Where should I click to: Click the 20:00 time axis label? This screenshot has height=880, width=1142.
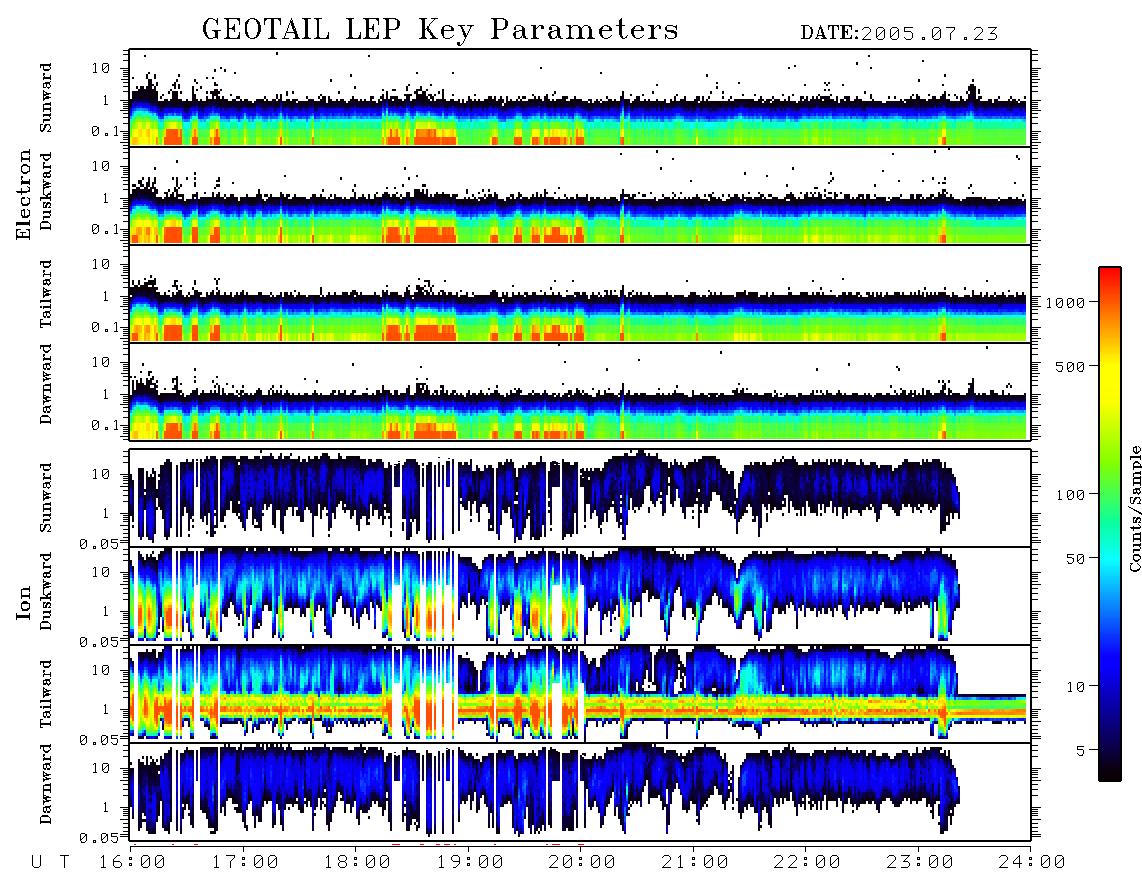click(x=583, y=862)
